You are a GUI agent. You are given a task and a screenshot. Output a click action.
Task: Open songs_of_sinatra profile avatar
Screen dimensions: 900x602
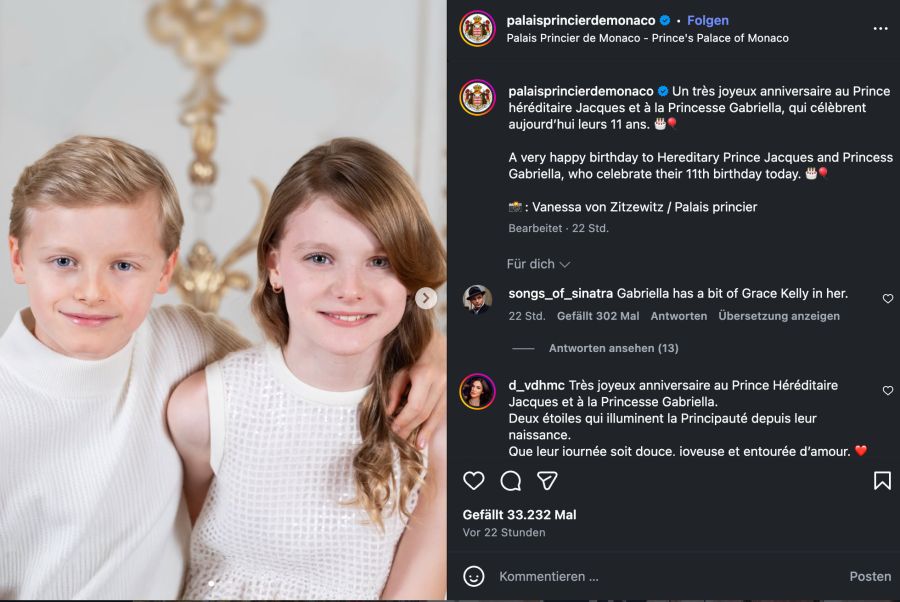[477, 300]
